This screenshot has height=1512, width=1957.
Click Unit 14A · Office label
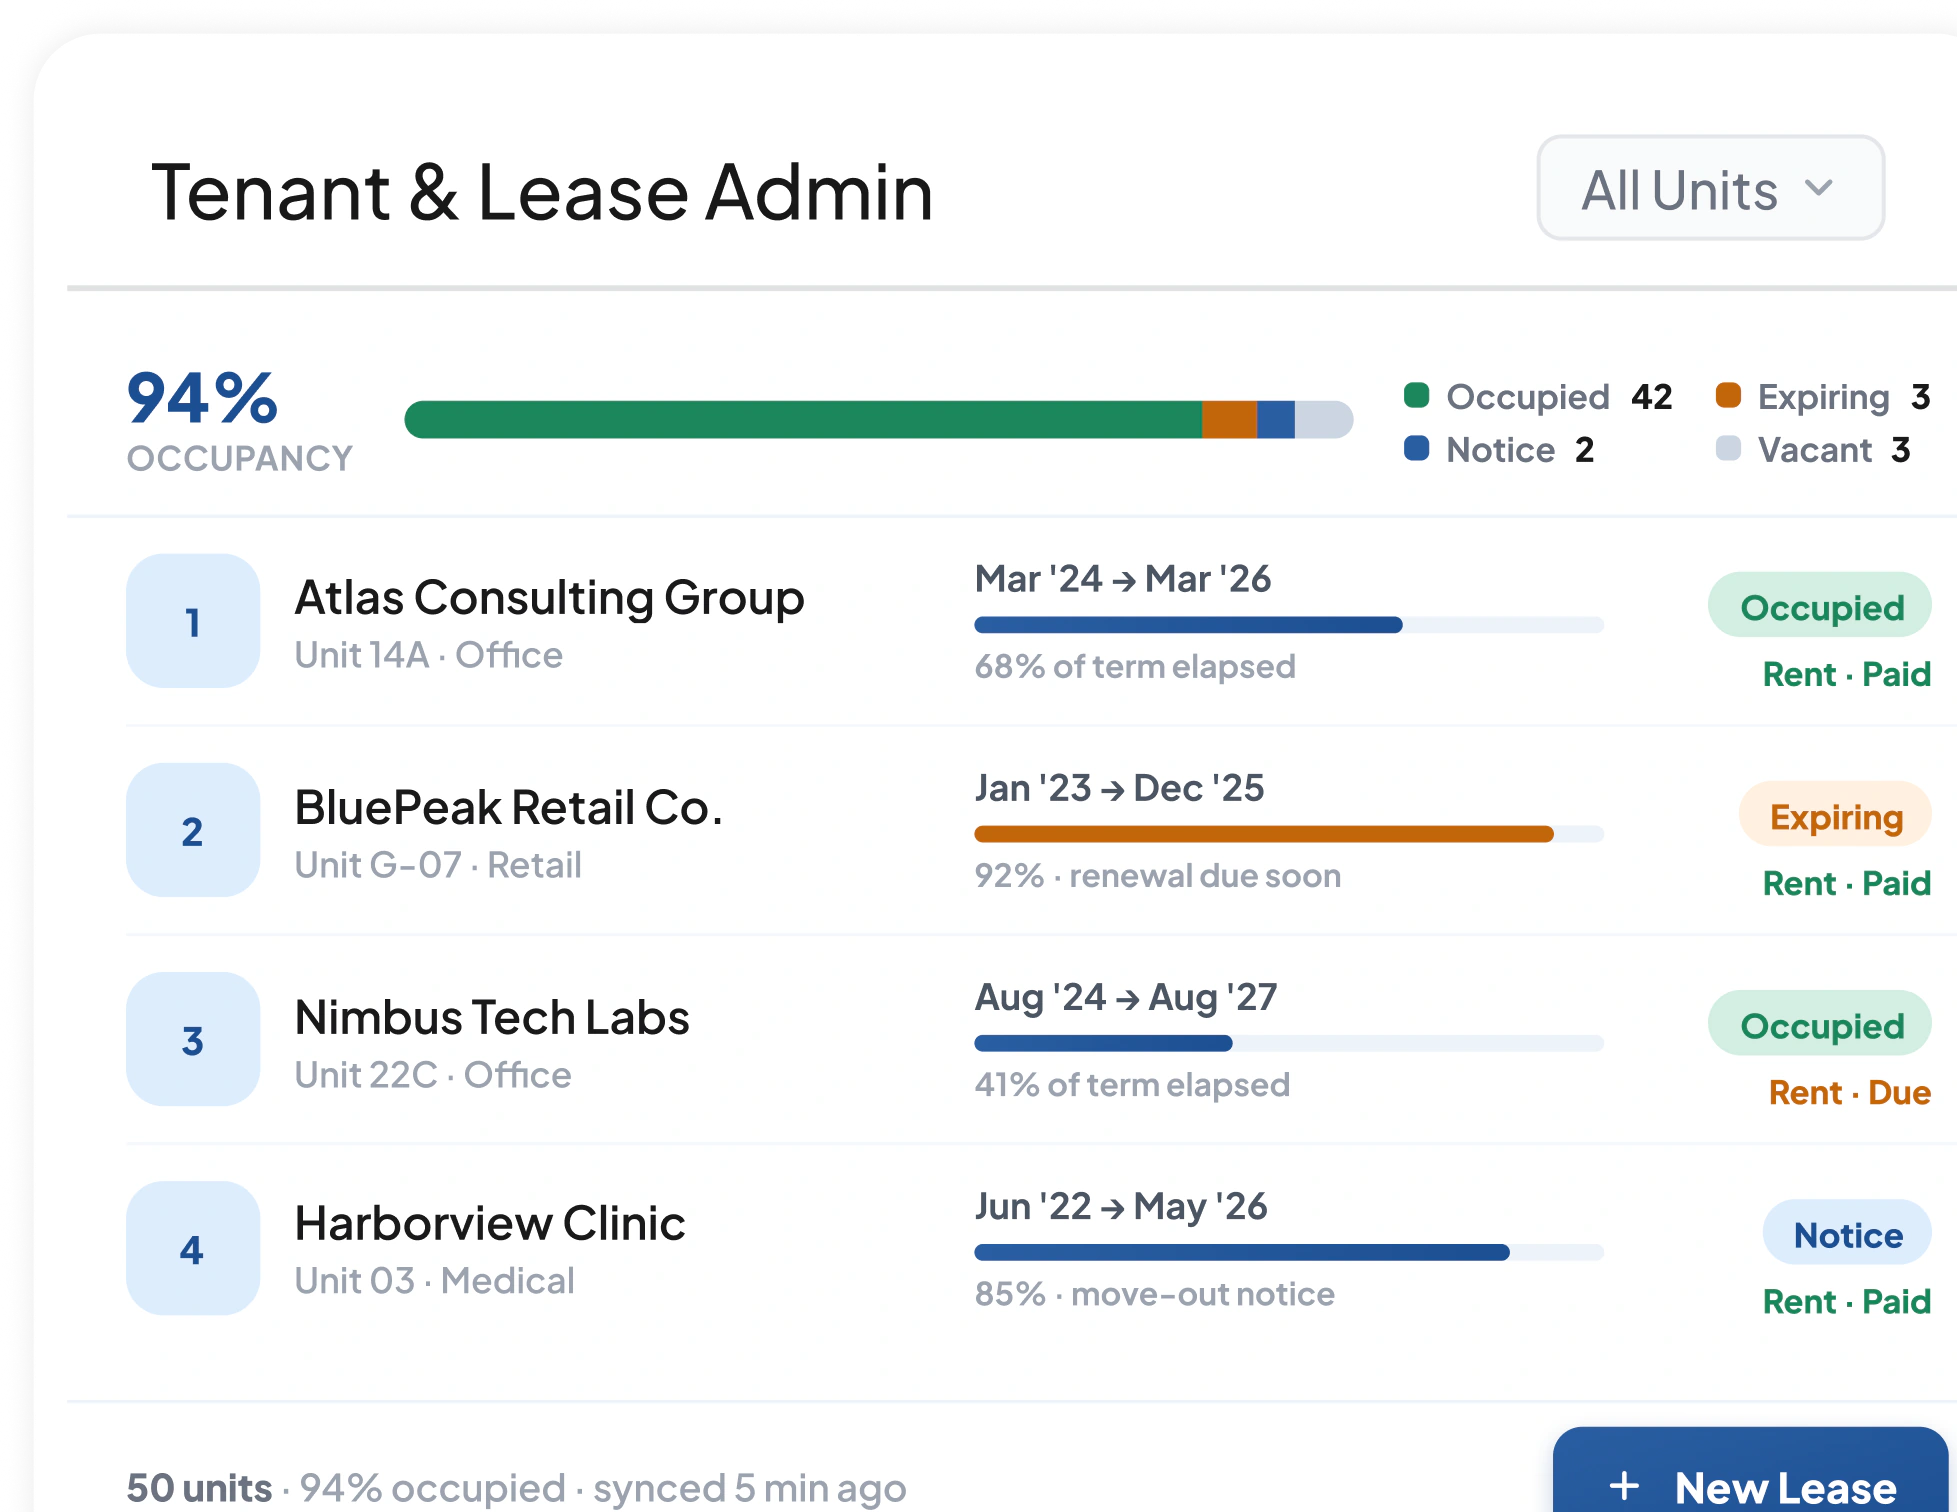click(x=429, y=655)
